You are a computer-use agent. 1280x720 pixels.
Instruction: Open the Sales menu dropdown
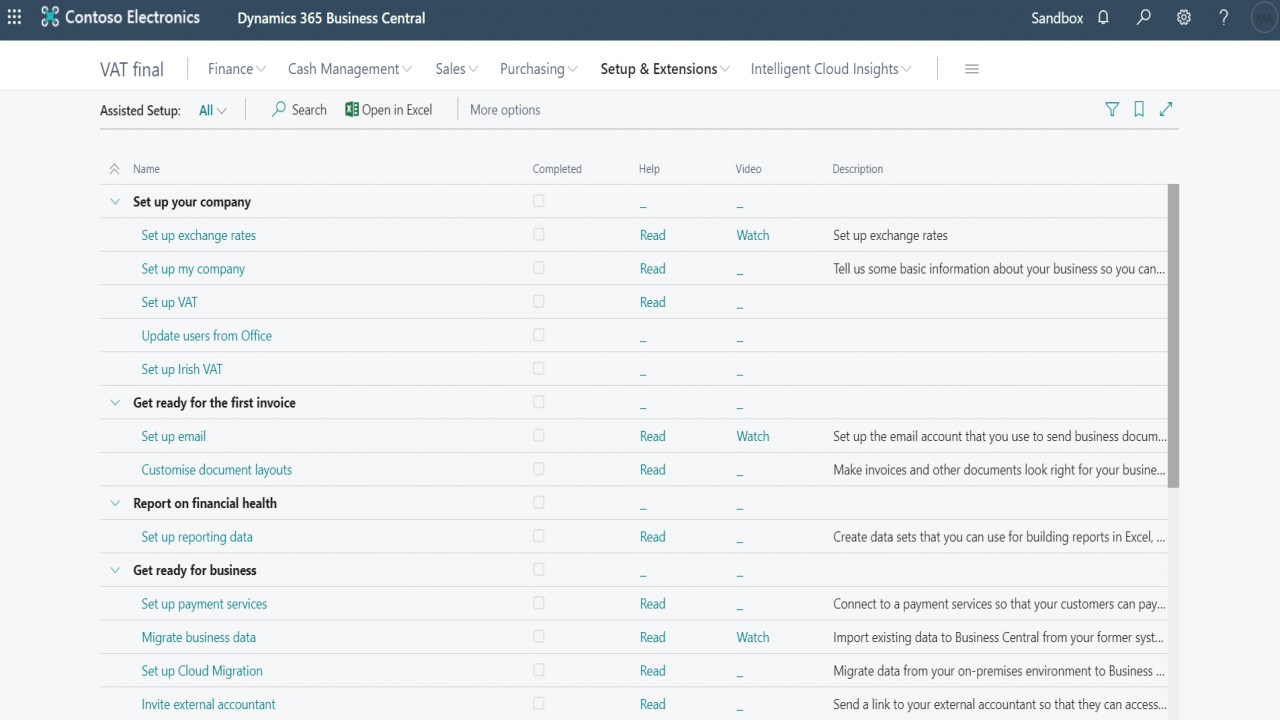click(x=457, y=69)
